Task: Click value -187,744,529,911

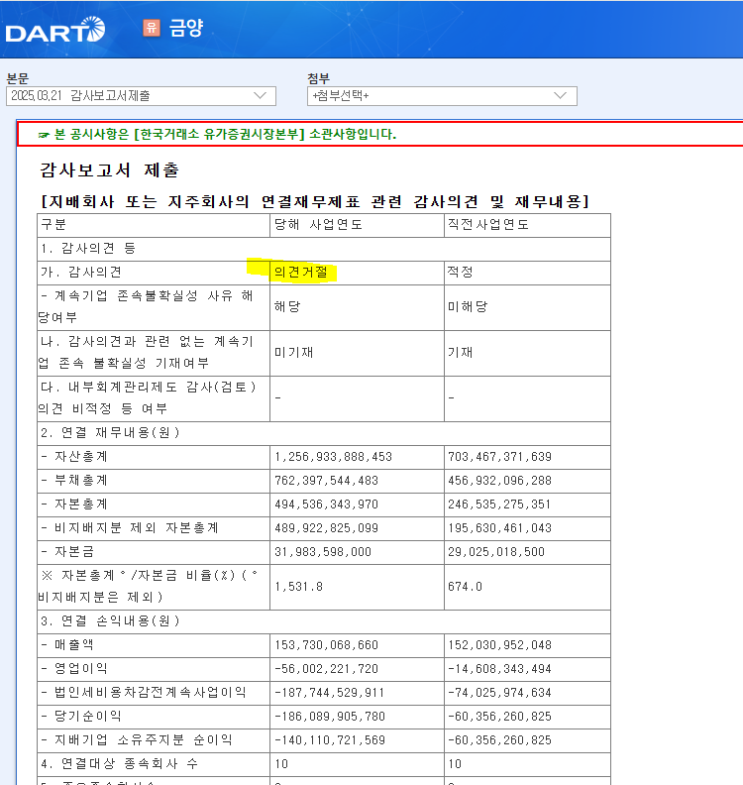Action: pyautogui.click(x=329, y=692)
